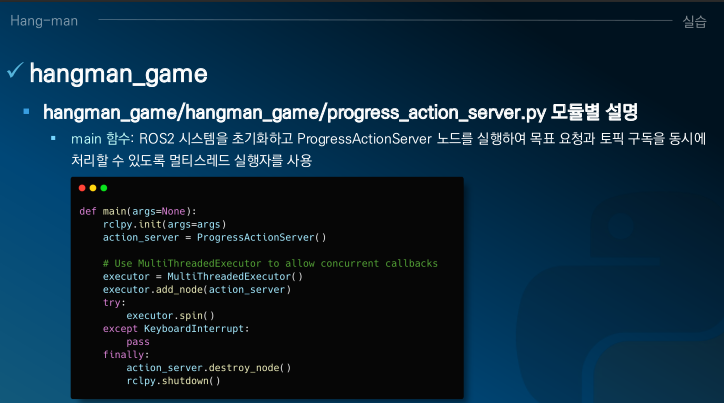The width and height of the screenshot is (724, 403).
Task: Click the 'Hang-man' header label
Action: 44,21
